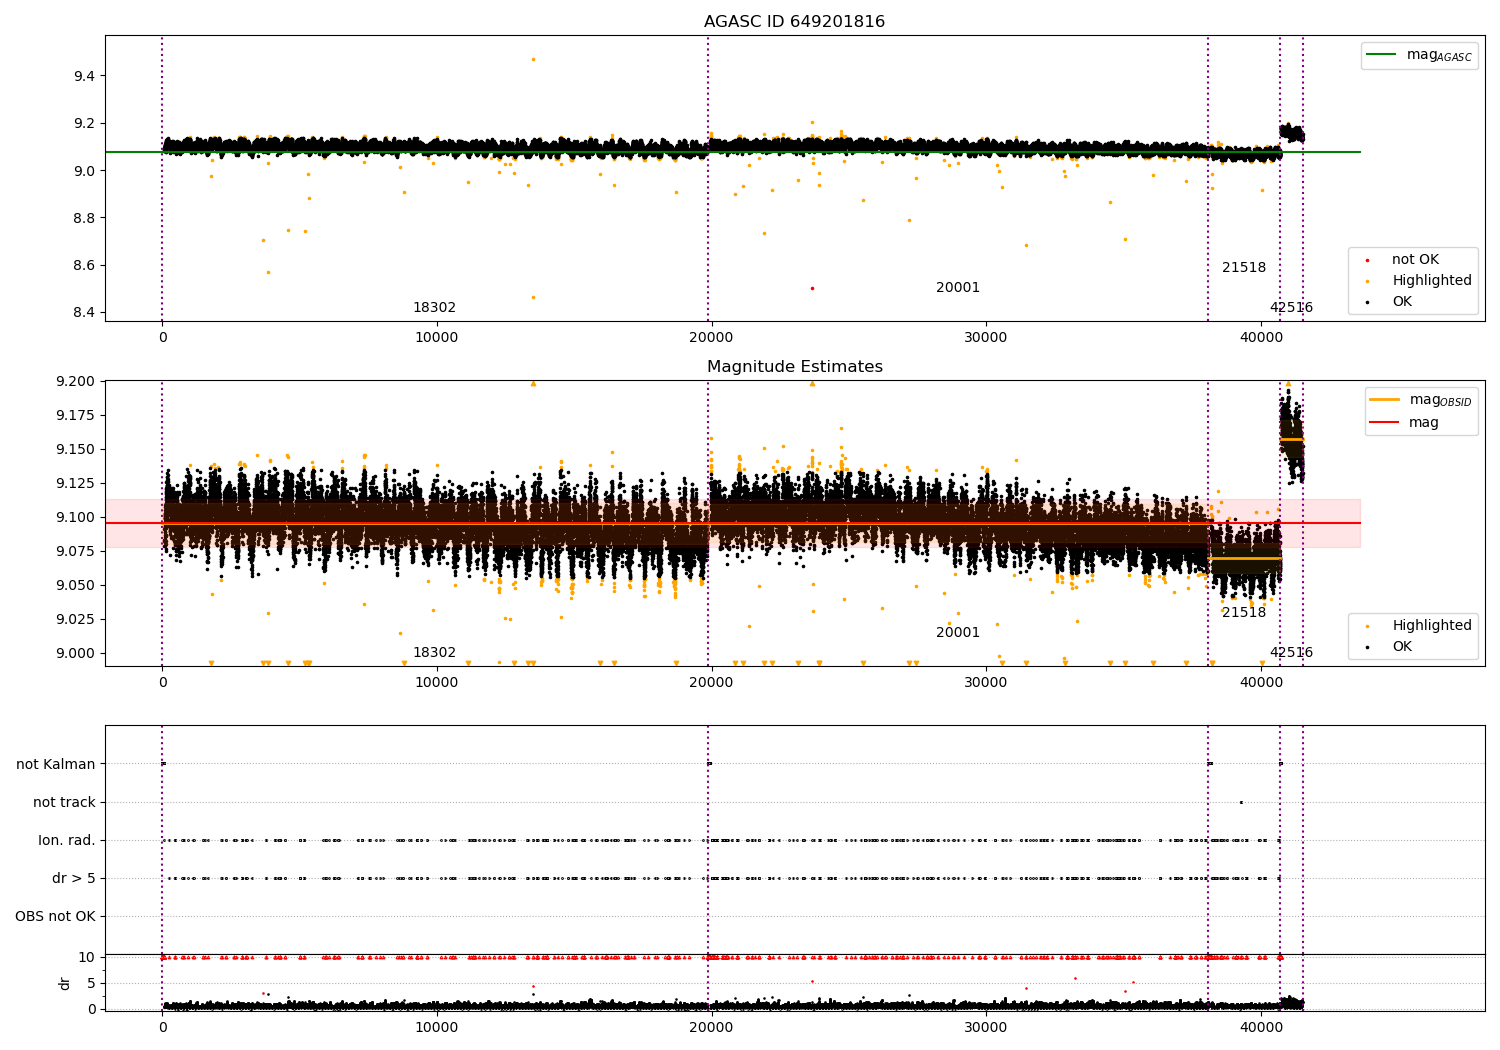Image resolution: width=1500 pixels, height=1050 pixels.
Task: Click the 9.100 y-axis tick label
Action: [75, 518]
